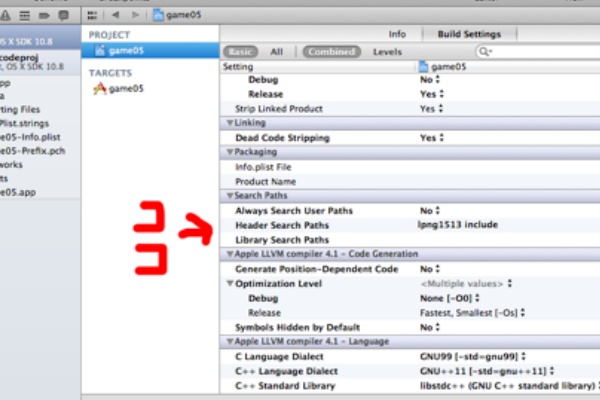This screenshot has height=400, width=600.
Task: Go forward with the right arrow
Action: [136, 16]
